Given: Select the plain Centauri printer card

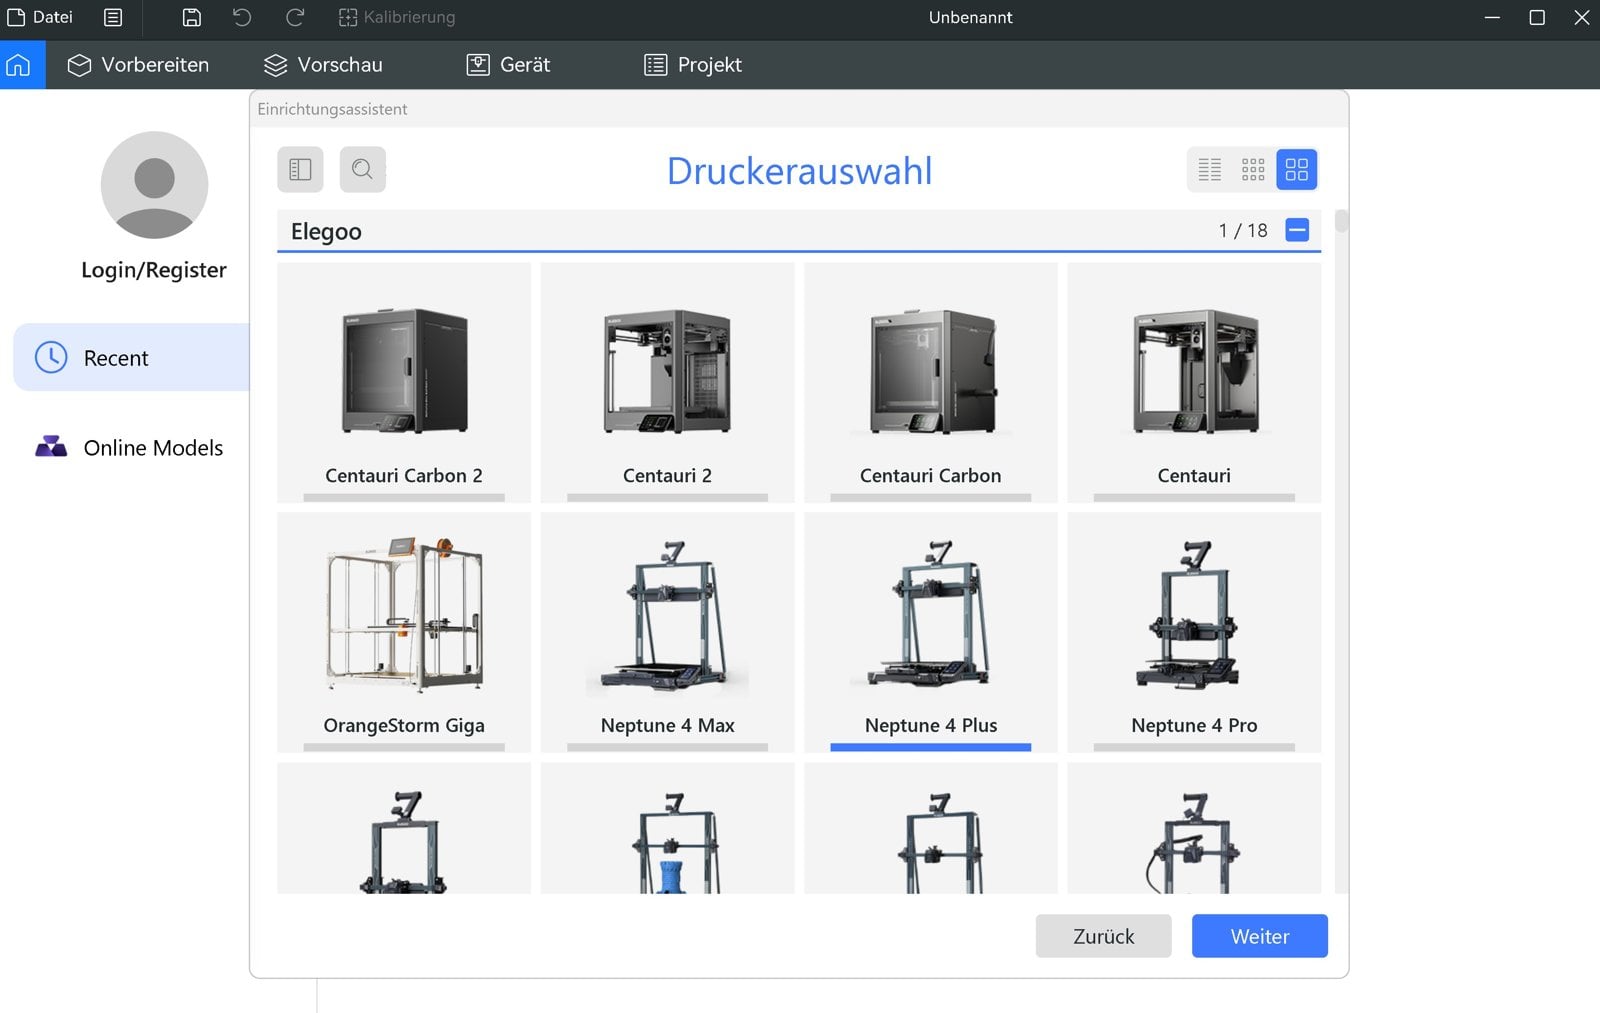Looking at the screenshot, I should tap(1194, 382).
